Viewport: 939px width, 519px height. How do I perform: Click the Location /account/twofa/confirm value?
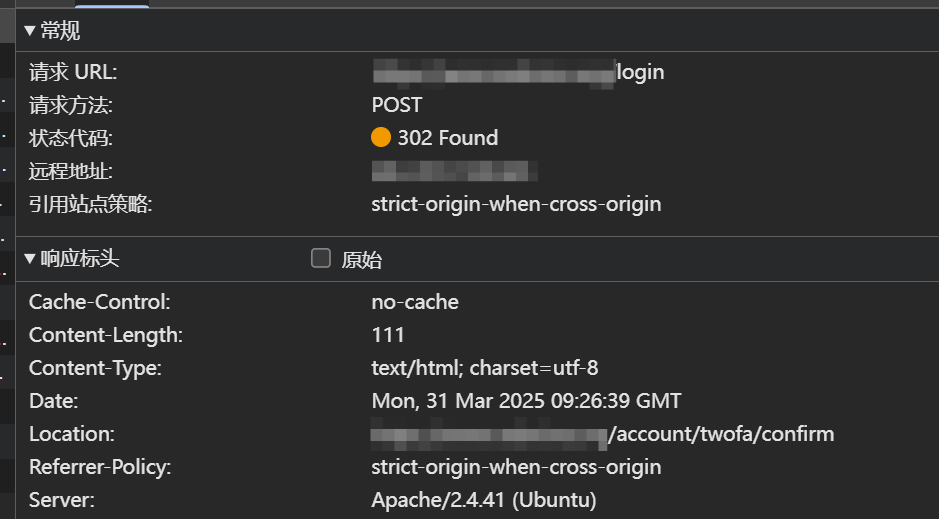[x=602, y=434]
